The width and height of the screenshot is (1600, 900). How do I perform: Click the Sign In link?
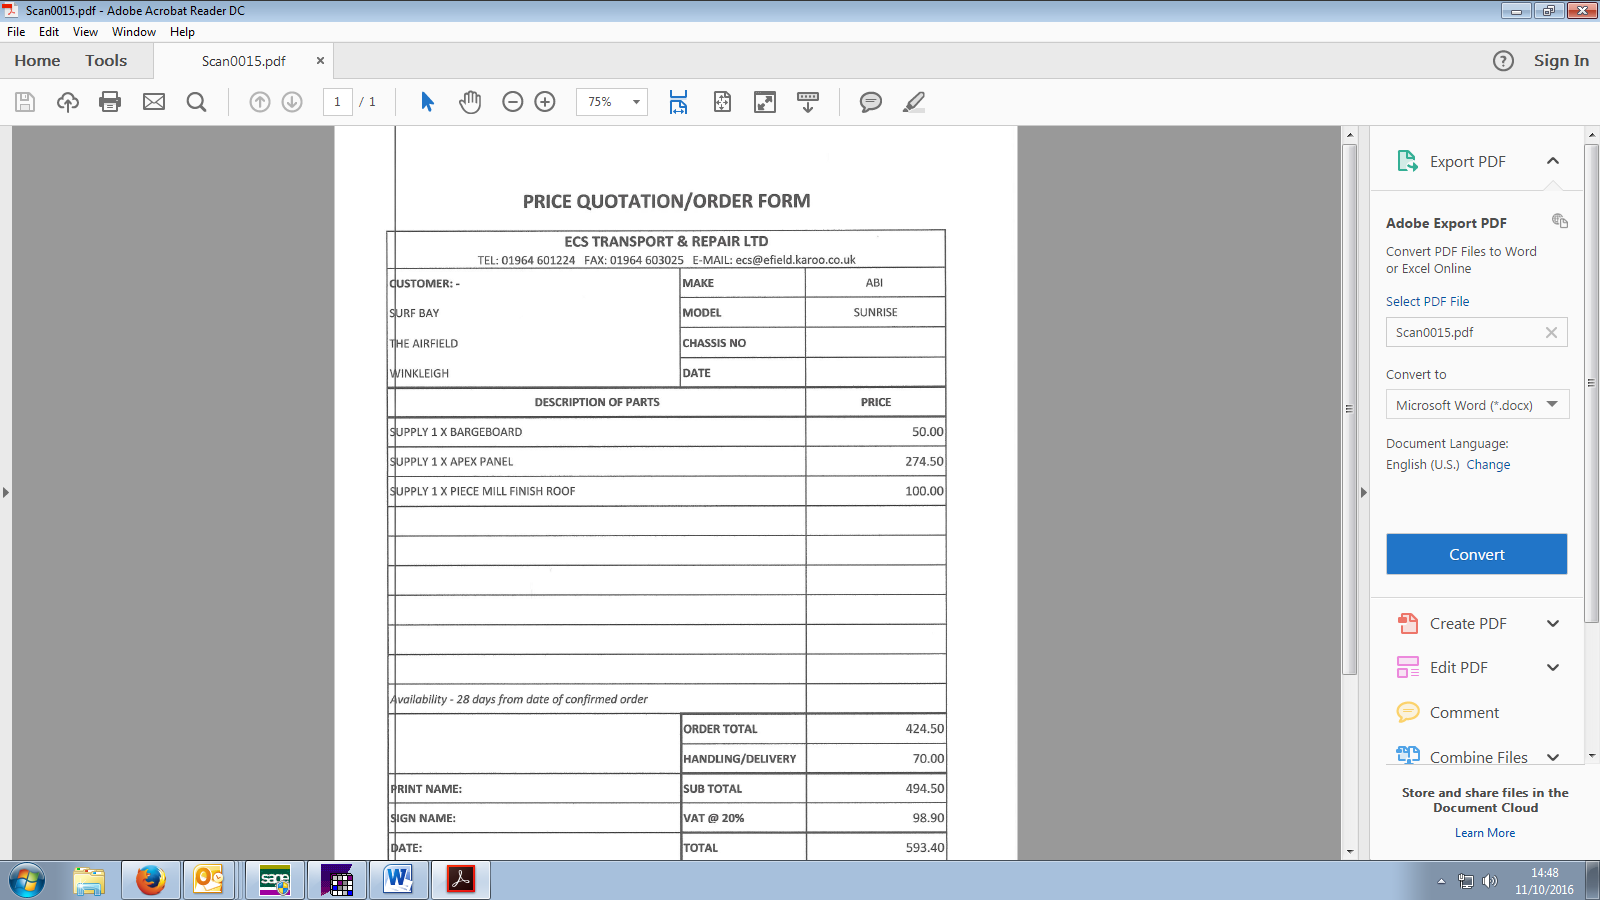[x=1561, y=61]
